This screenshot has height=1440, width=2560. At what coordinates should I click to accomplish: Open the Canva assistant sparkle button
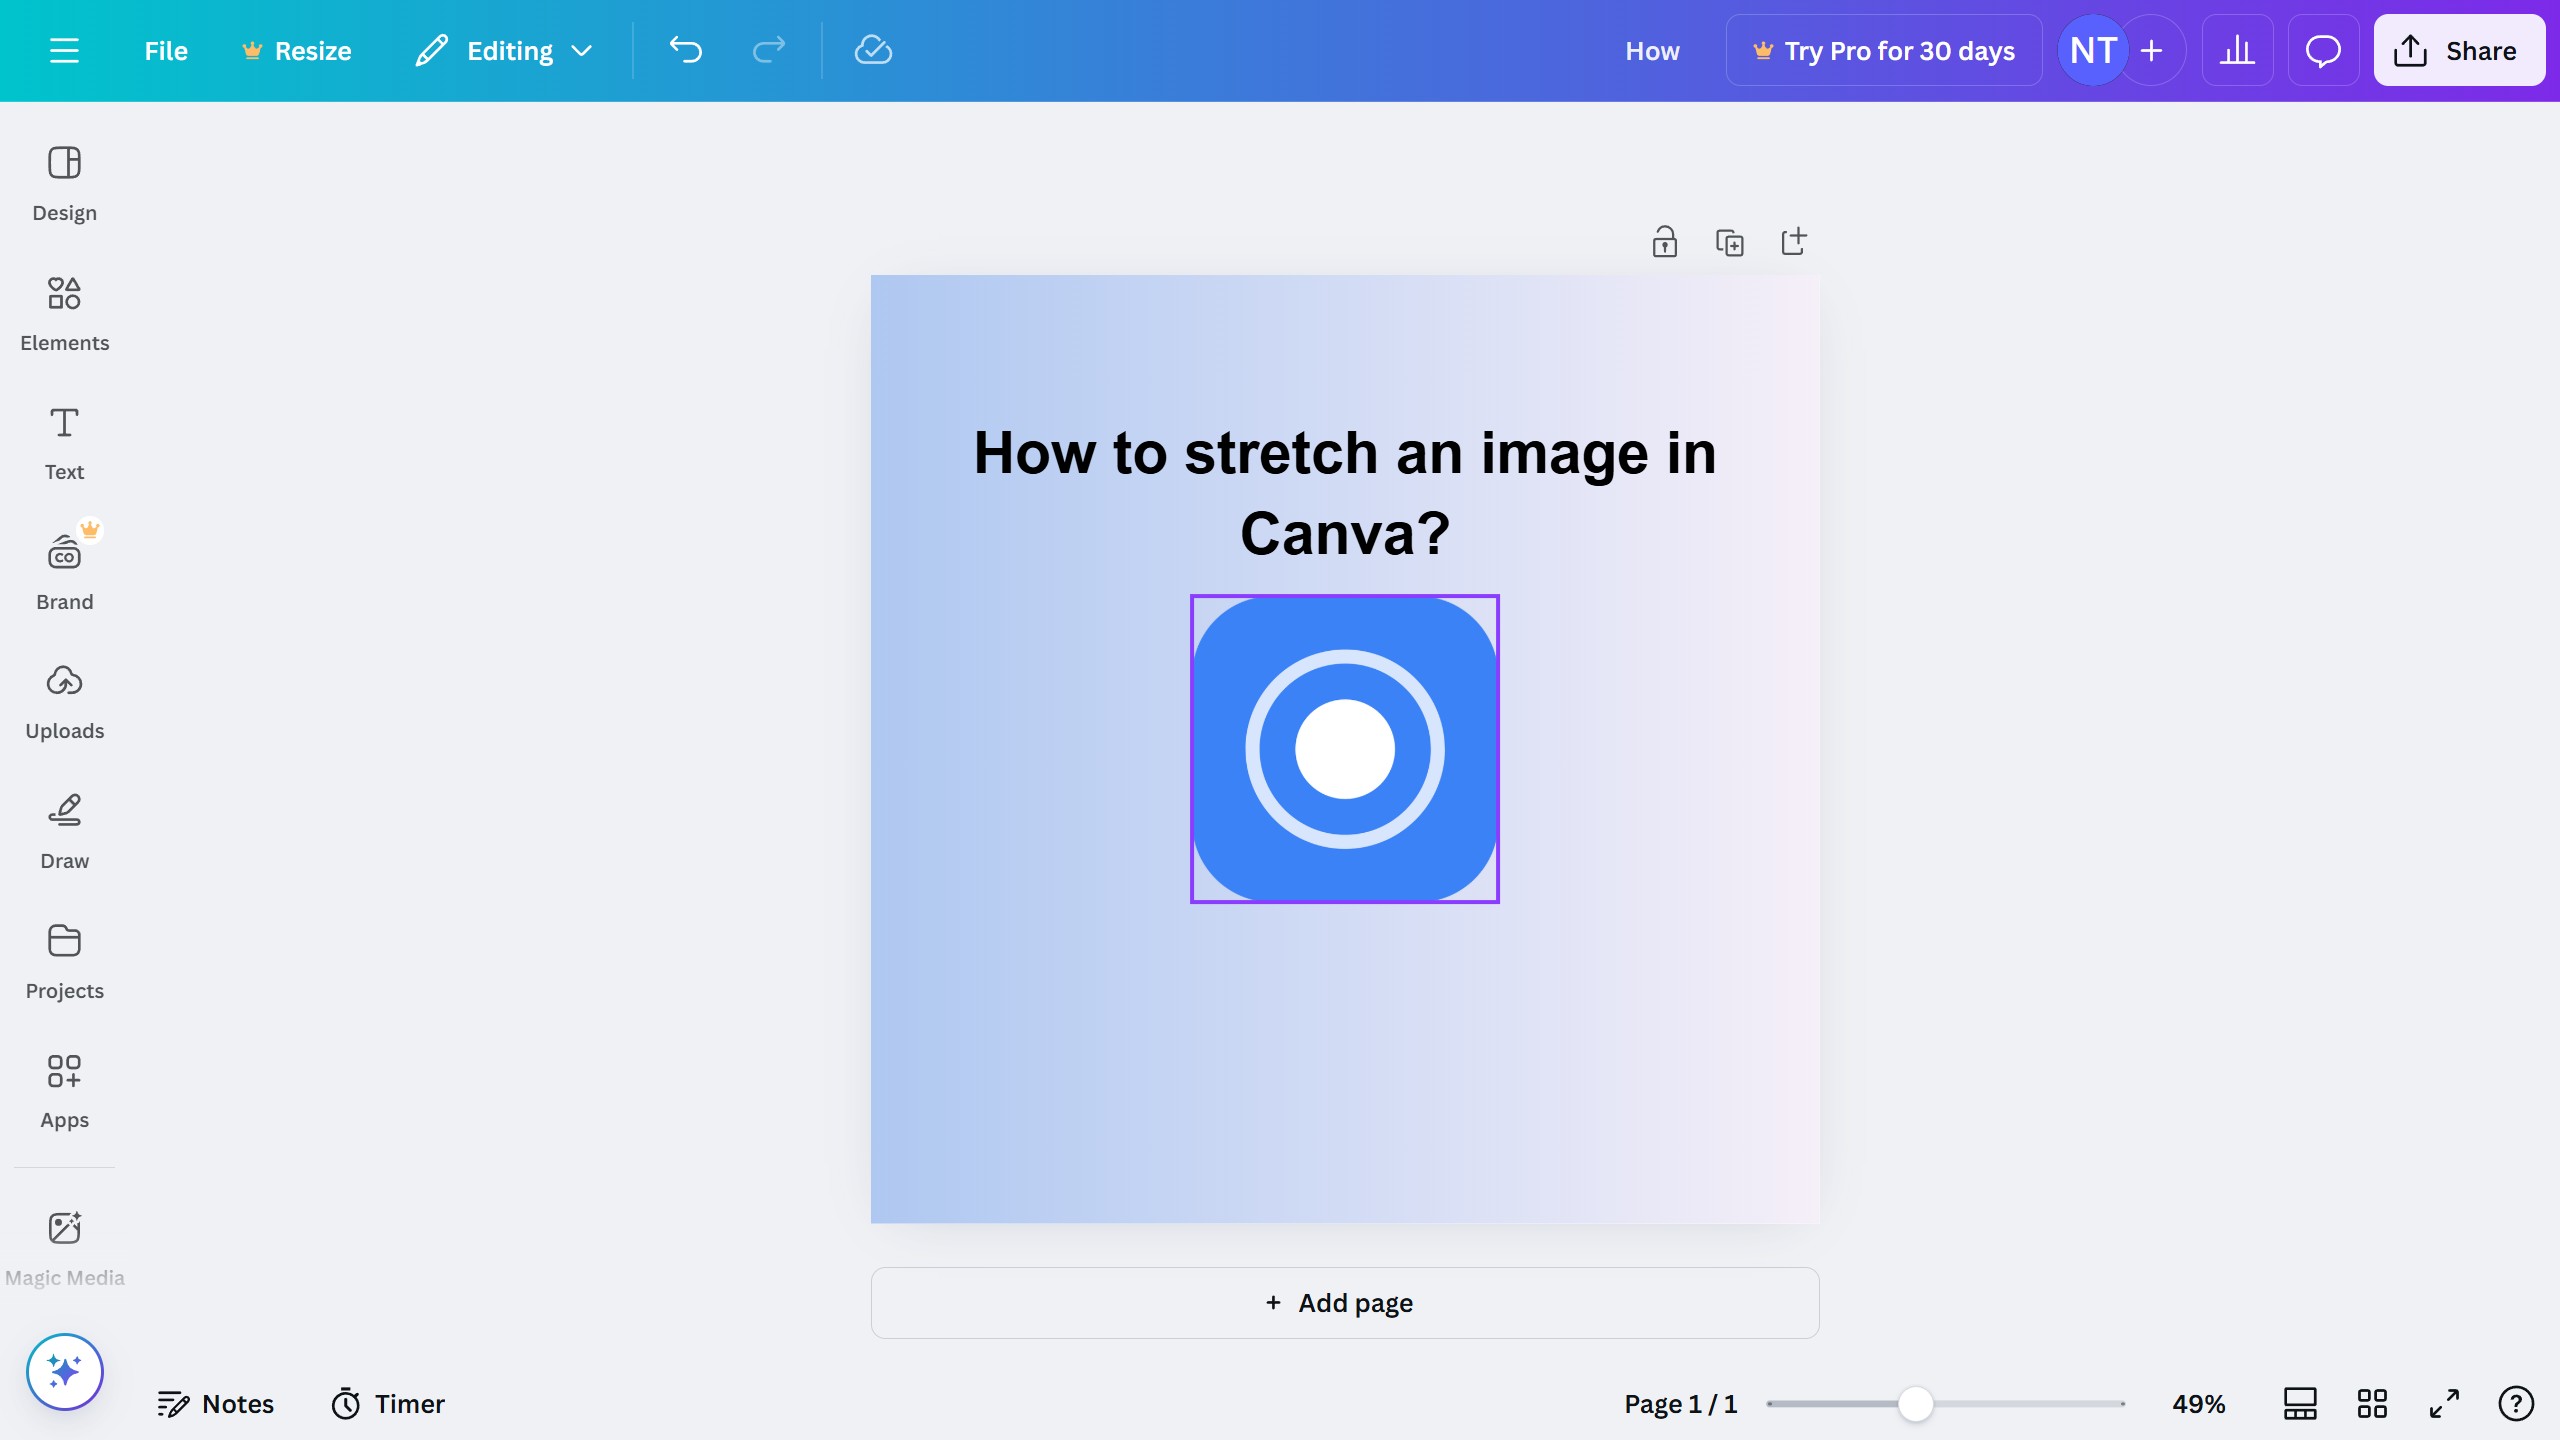tap(64, 1371)
